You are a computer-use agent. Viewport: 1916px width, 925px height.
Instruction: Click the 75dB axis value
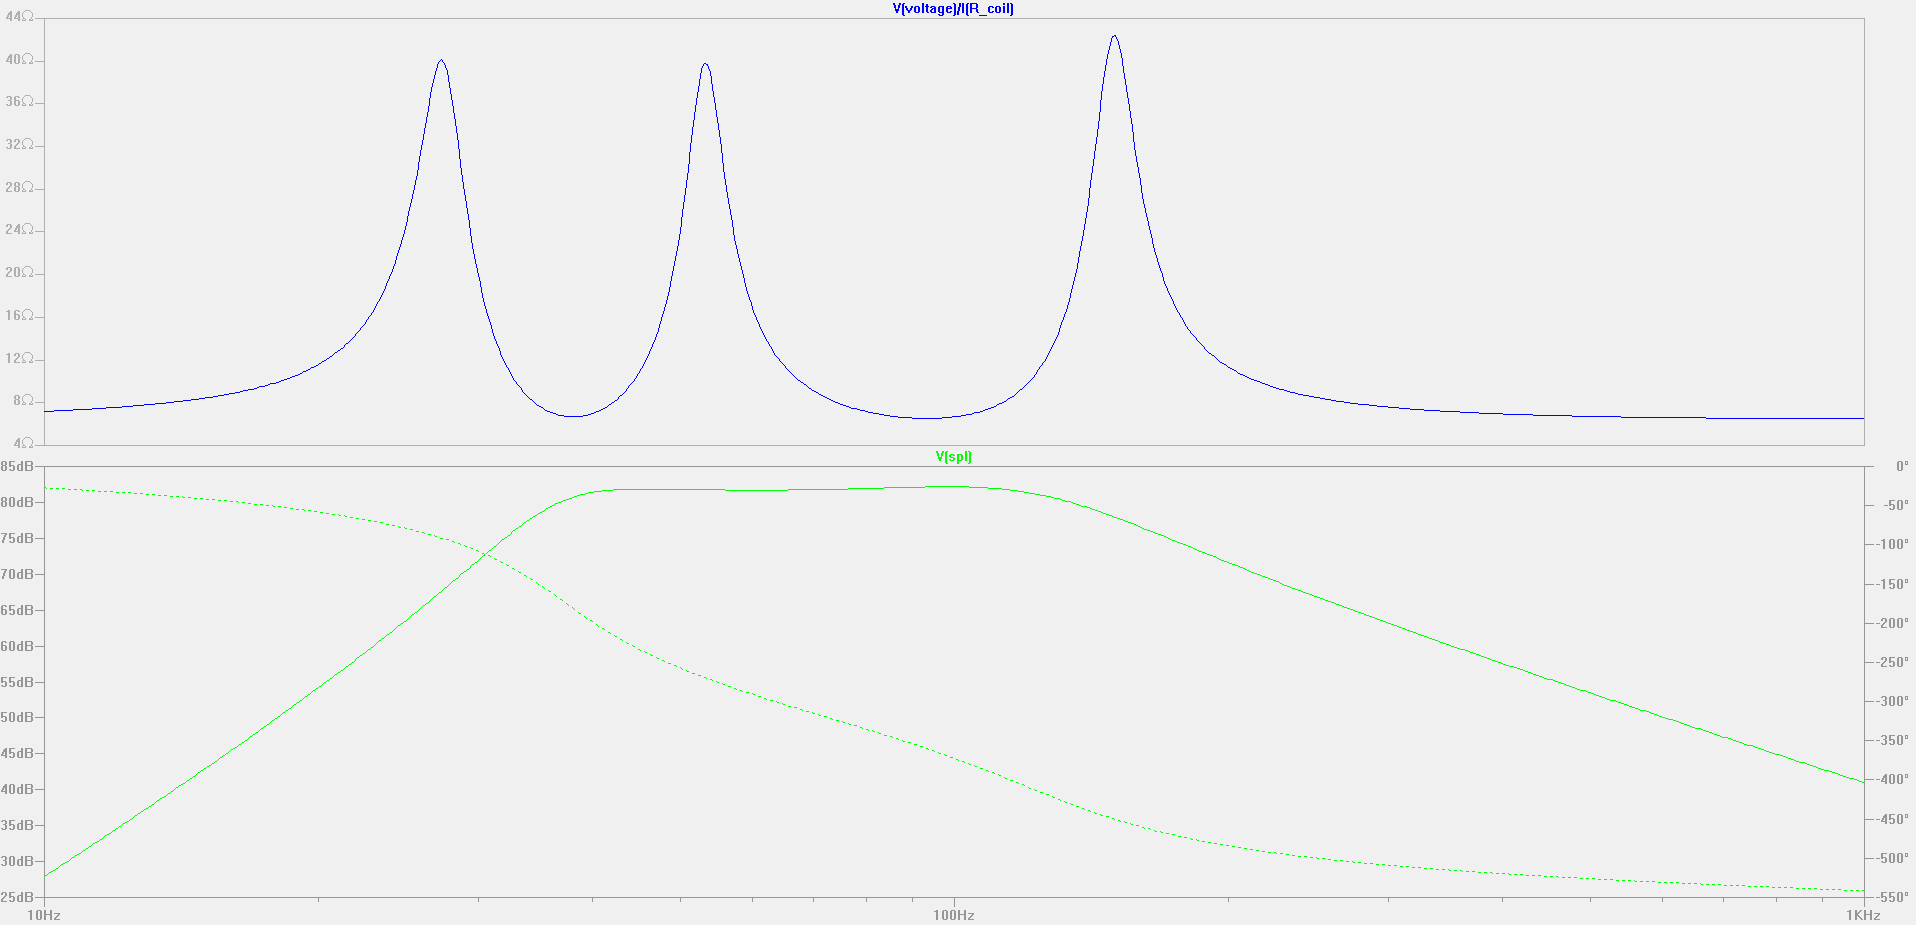click(17, 538)
